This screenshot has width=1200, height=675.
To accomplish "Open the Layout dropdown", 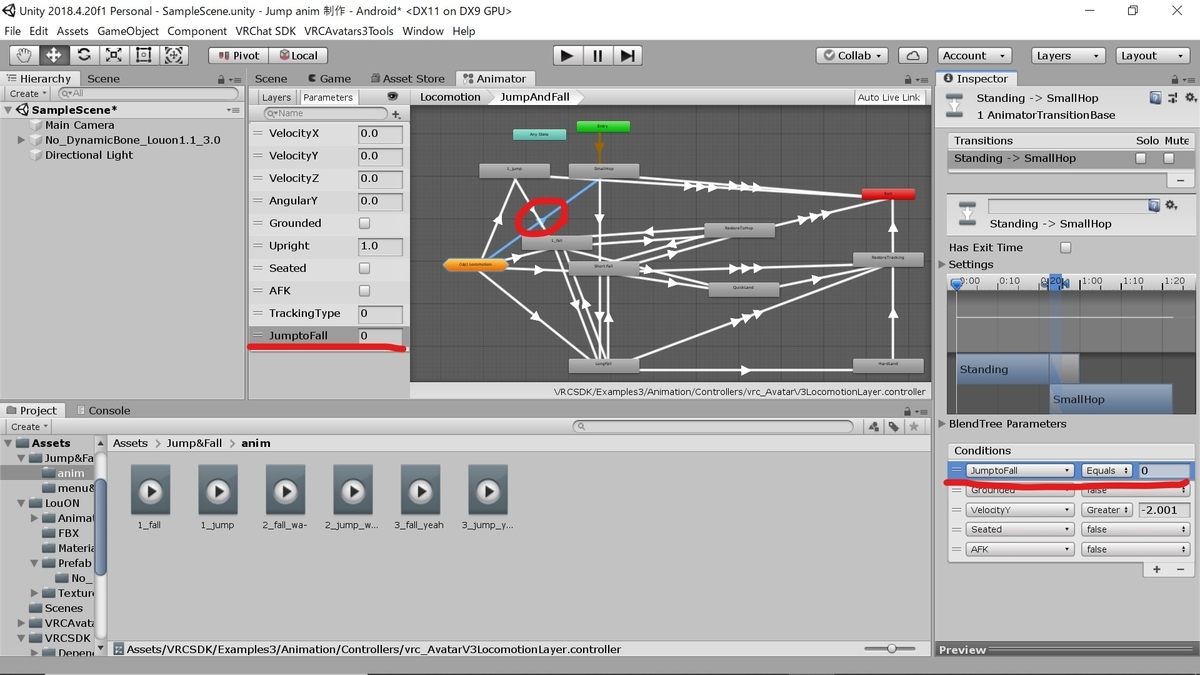I will pyautogui.click(x=1153, y=56).
